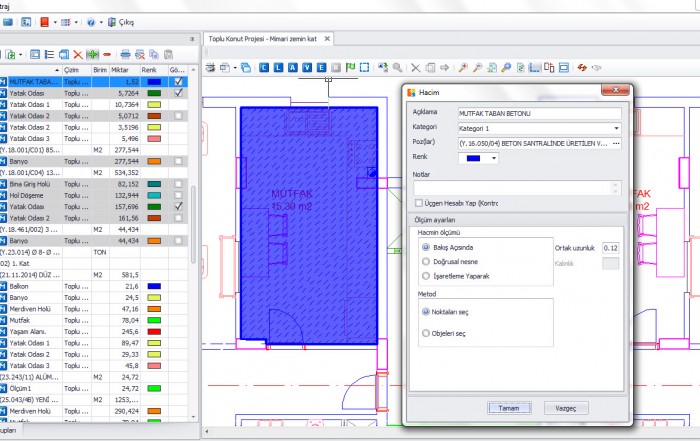700x441 pixels.
Task: Click the Çıkış exit menu item
Action: click(x=126, y=21)
